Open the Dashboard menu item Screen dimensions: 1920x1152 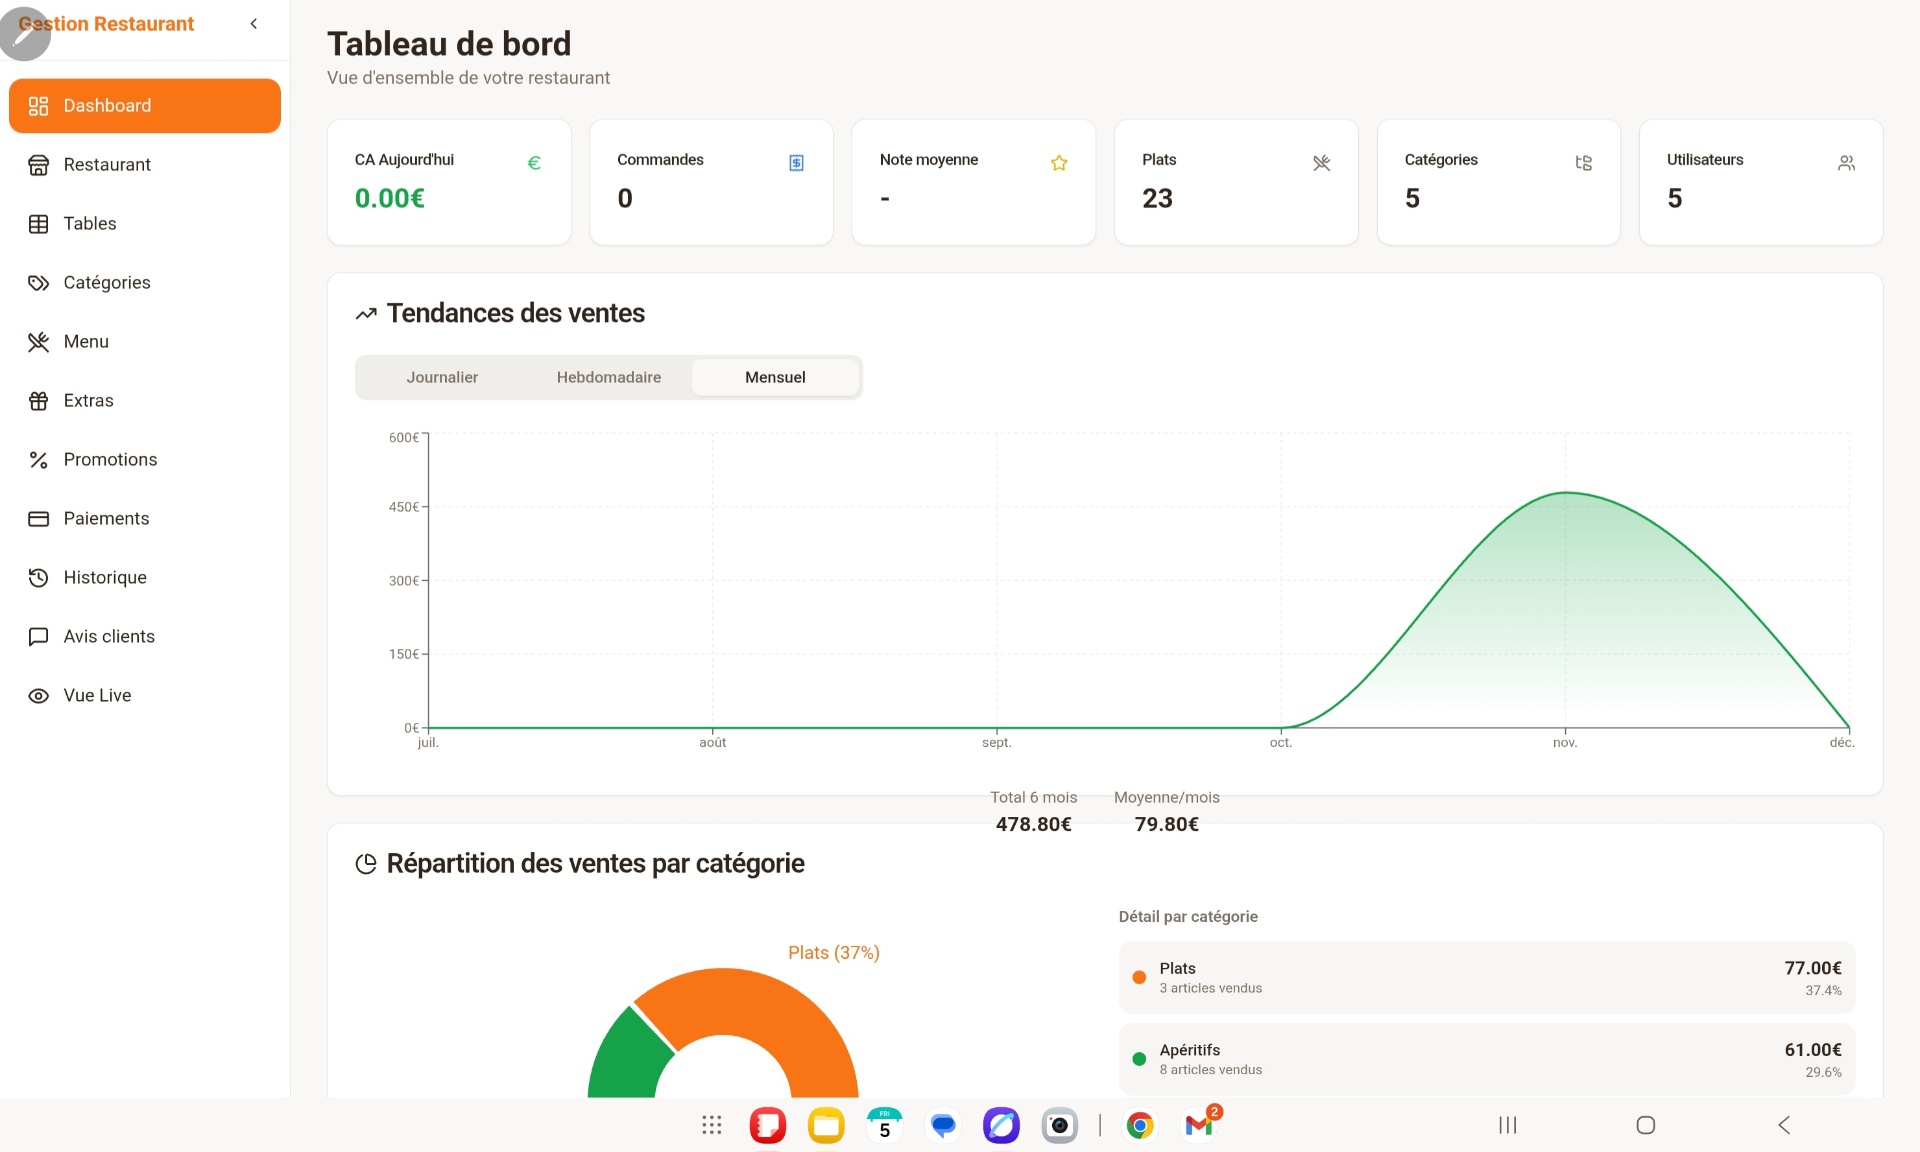coord(145,106)
